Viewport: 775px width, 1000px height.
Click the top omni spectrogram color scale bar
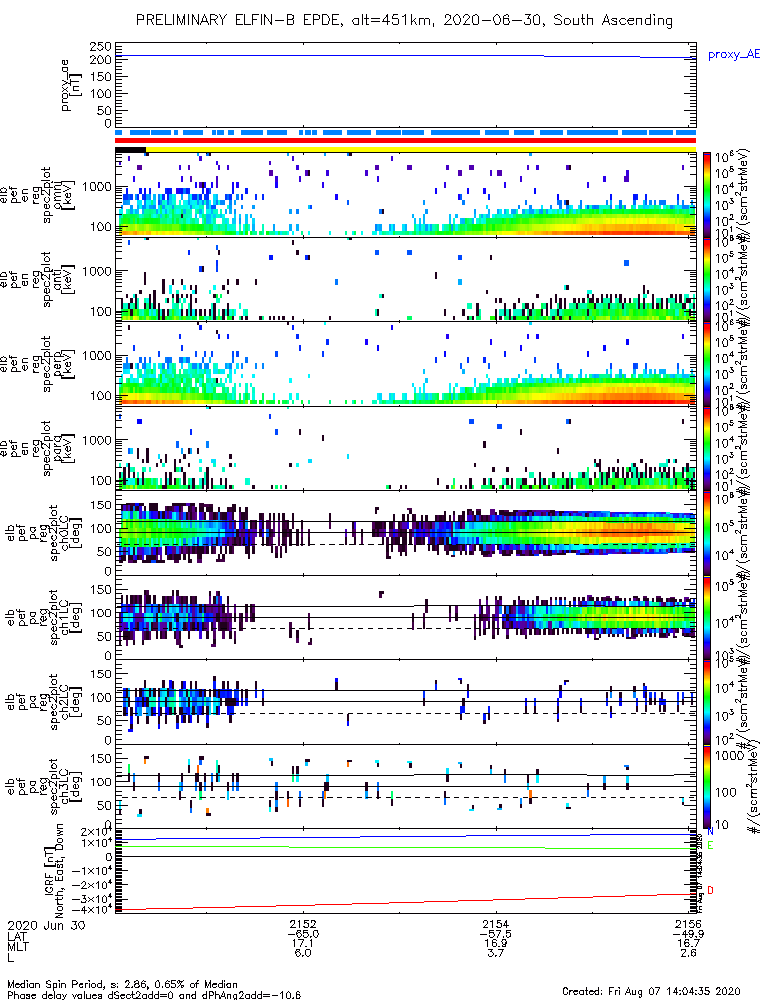707,195
